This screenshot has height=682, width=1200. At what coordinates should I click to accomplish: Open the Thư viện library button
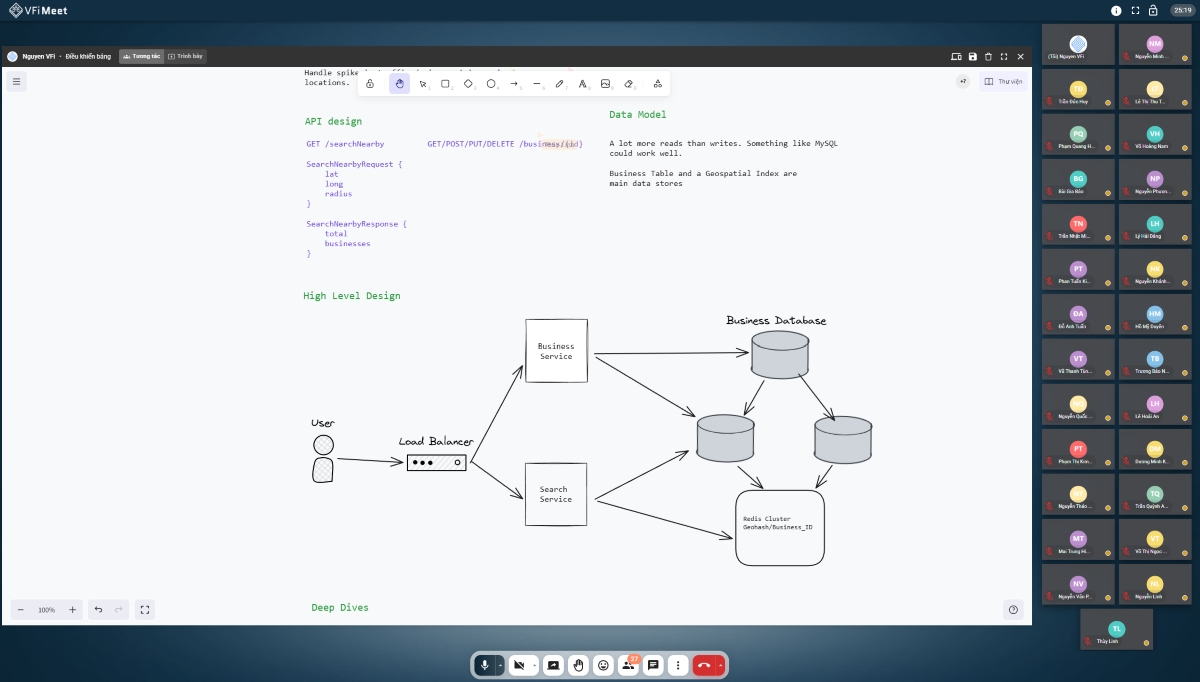point(1003,81)
